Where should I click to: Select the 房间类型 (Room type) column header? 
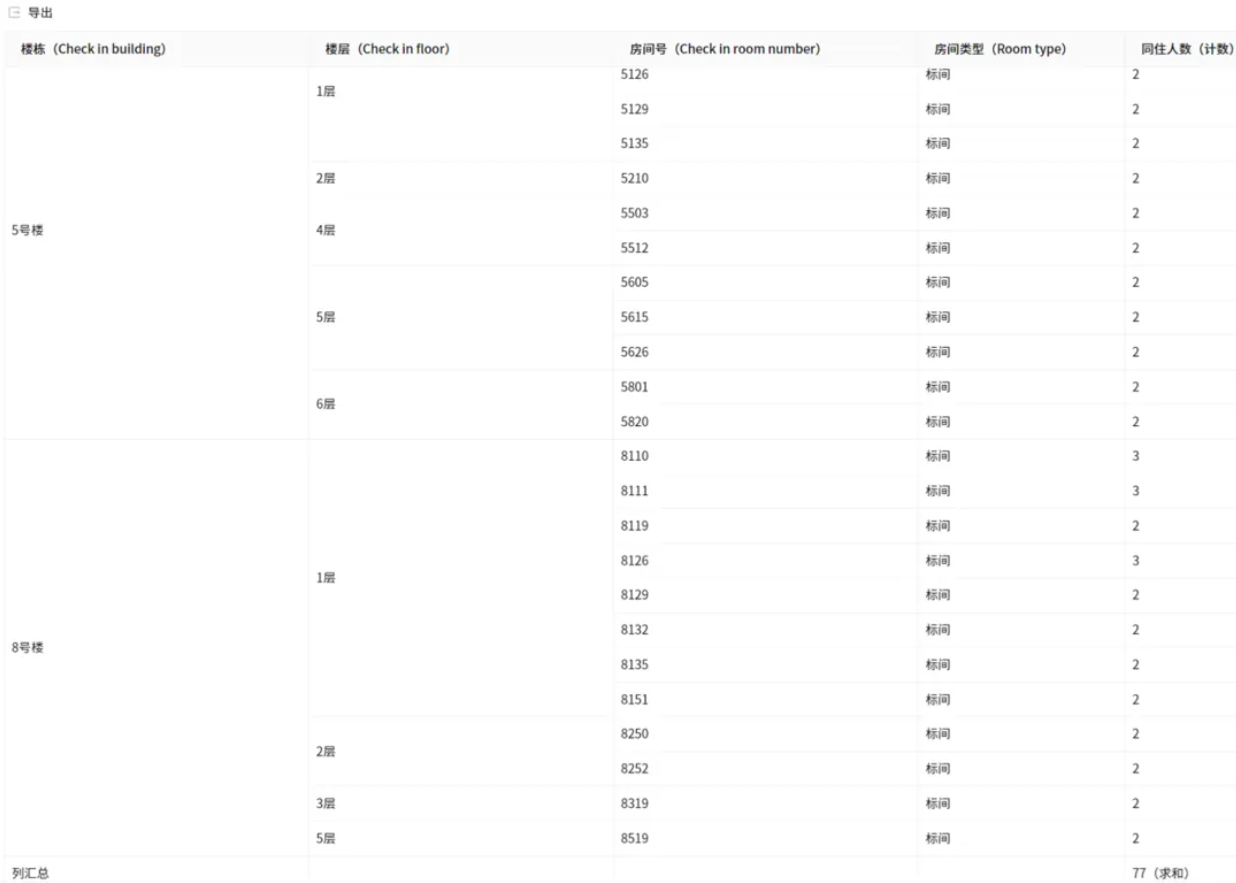point(1000,49)
